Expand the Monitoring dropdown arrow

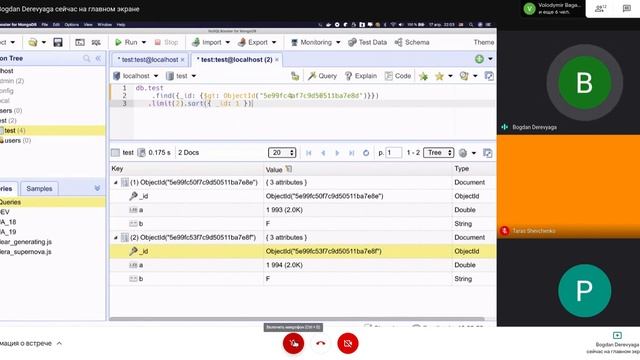(x=338, y=42)
